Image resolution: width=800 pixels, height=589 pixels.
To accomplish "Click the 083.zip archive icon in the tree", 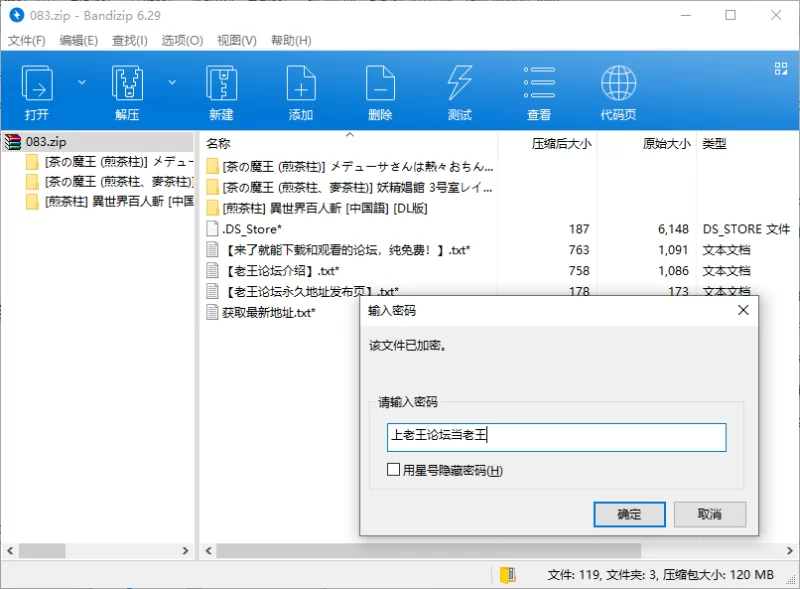I will pos(13,141).
